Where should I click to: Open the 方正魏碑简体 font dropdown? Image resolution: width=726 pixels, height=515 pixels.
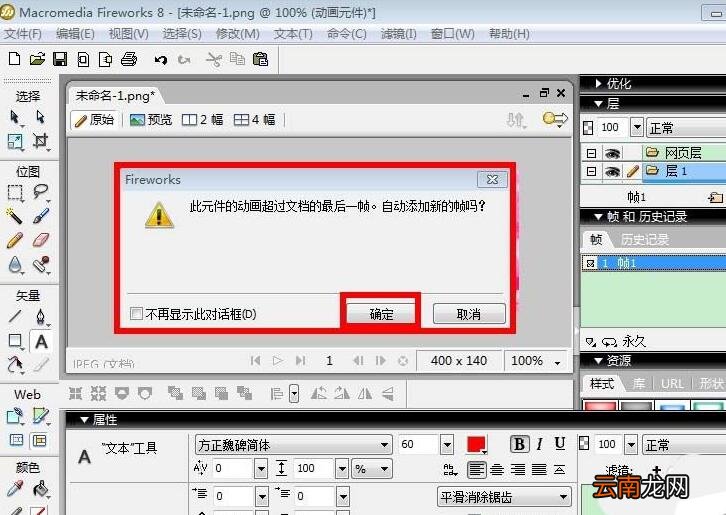point(384,445)
